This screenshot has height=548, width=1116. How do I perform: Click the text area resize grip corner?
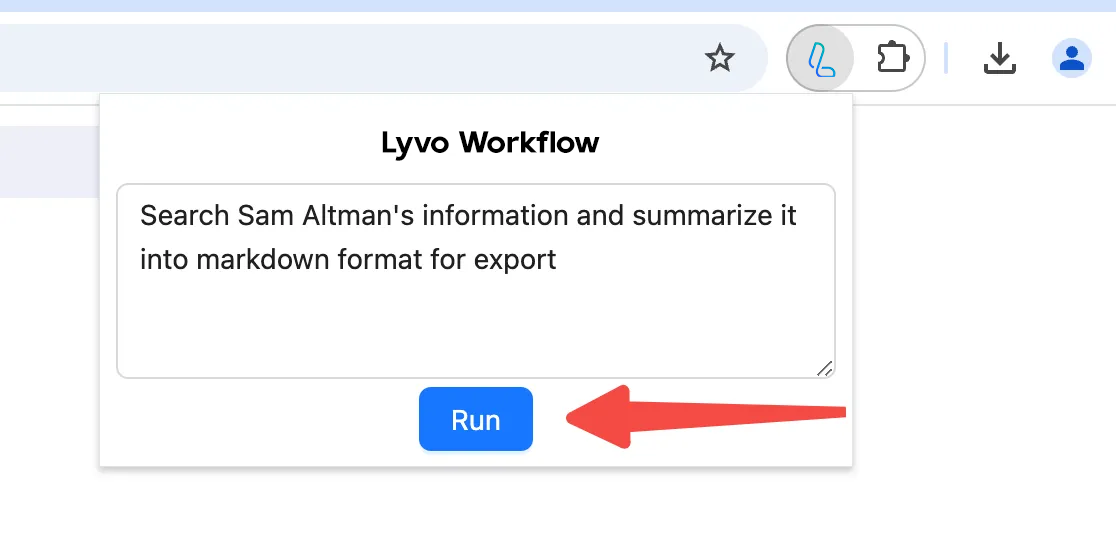(x=824, y=368)
